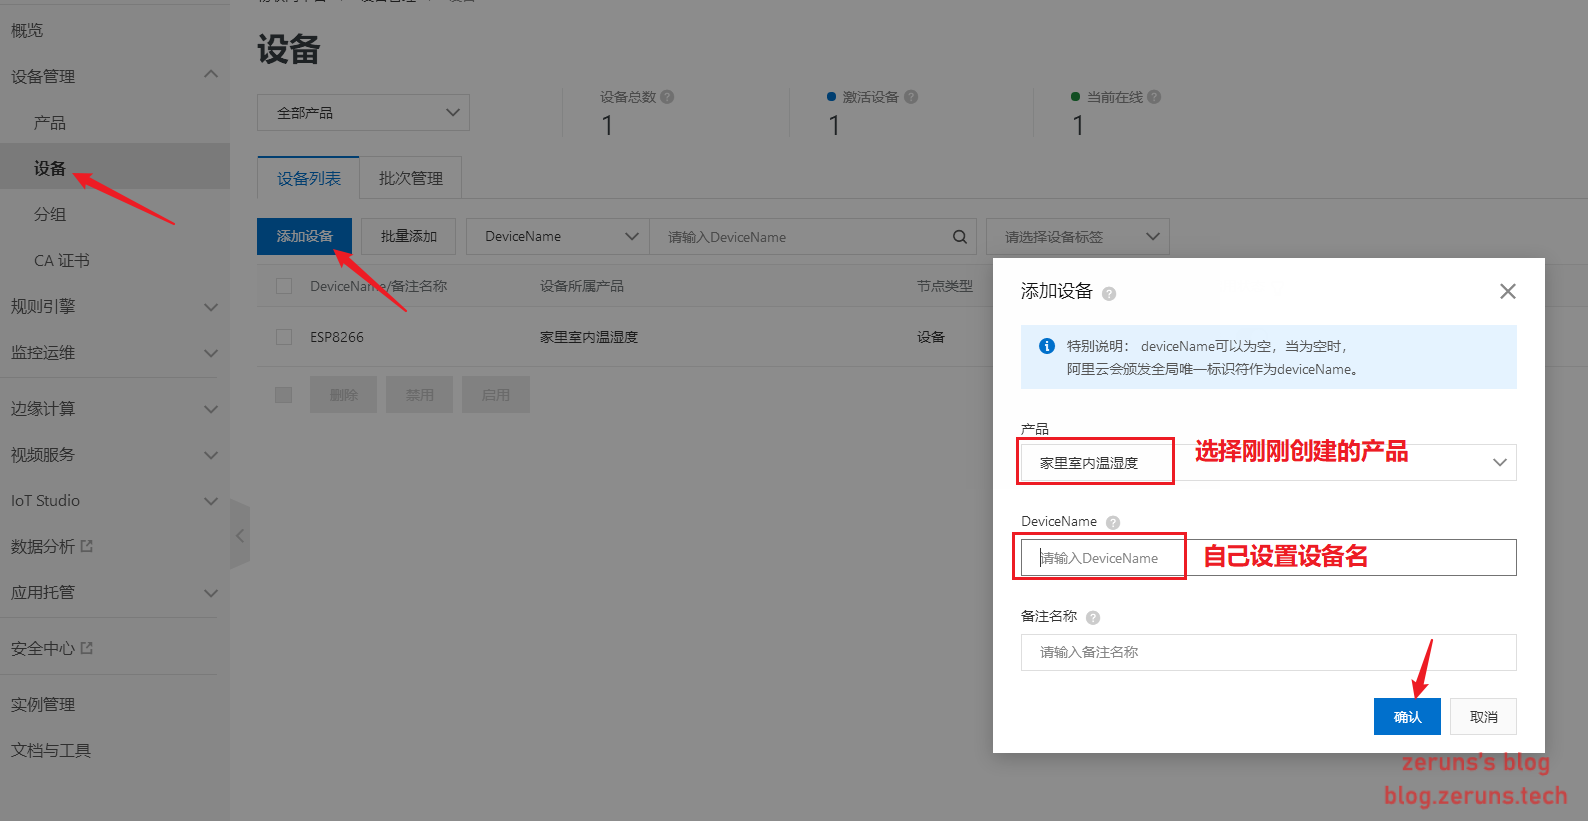Click help icon beside 备注名称 label
Image resolution: width=1588 pixels, height=821 pixels.
pos(1093,617)
